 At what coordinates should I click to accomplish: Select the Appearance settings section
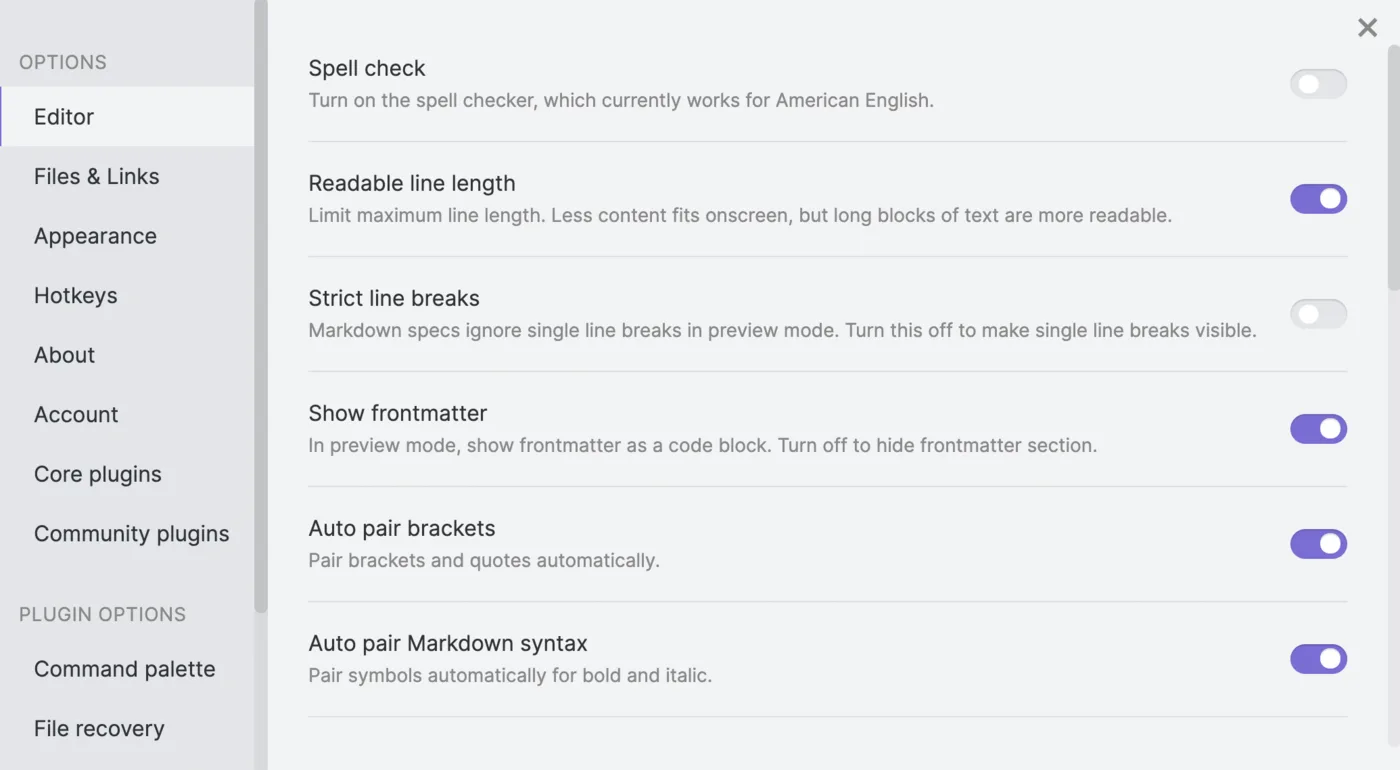pyautogui.click(x=95, y=236)
